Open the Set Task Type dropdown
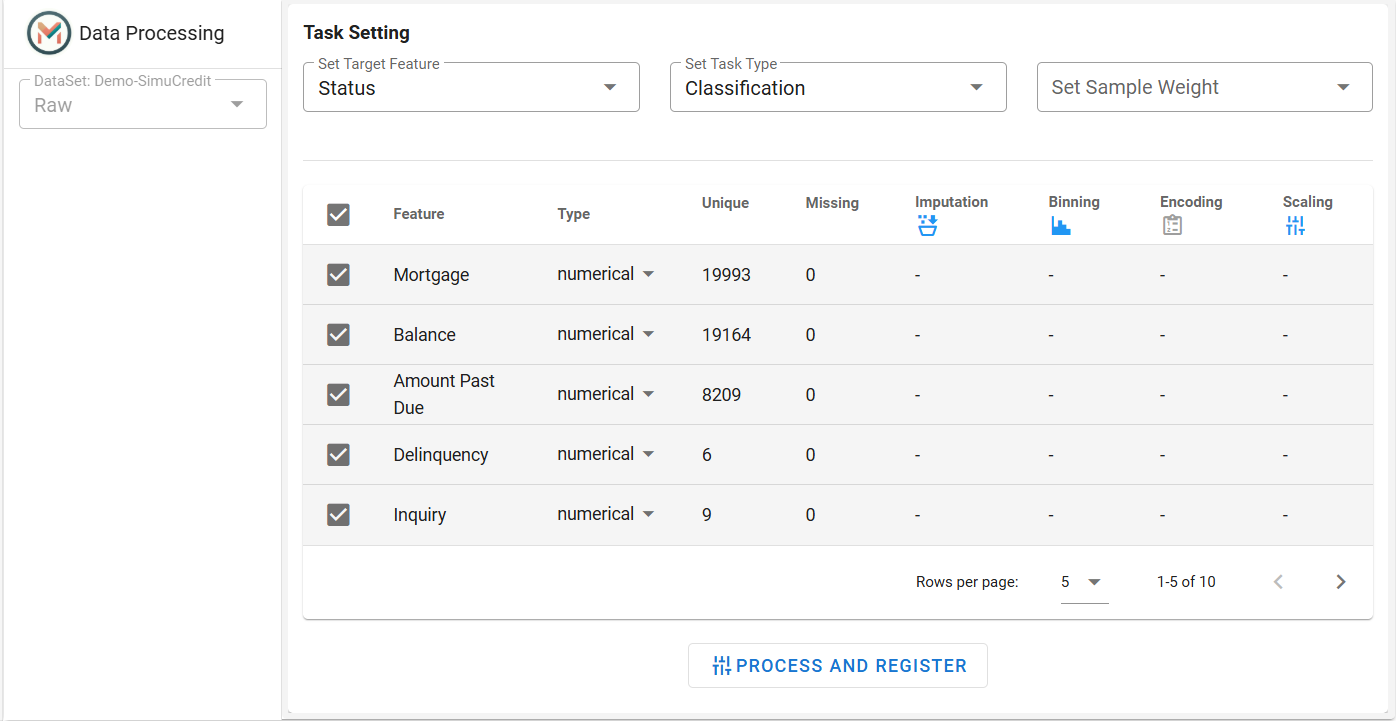The height and width of the screenshot is (721, 1398). 838,87
